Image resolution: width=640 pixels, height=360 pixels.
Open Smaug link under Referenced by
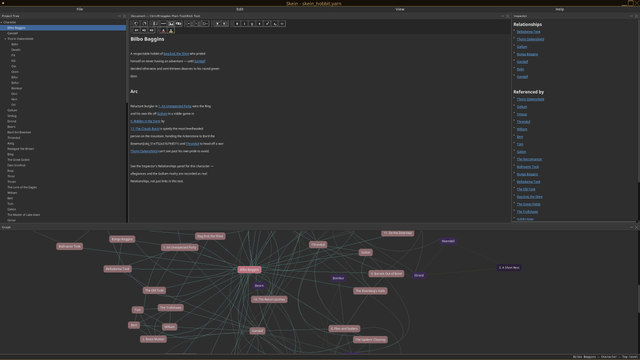[x=522, y=114]
